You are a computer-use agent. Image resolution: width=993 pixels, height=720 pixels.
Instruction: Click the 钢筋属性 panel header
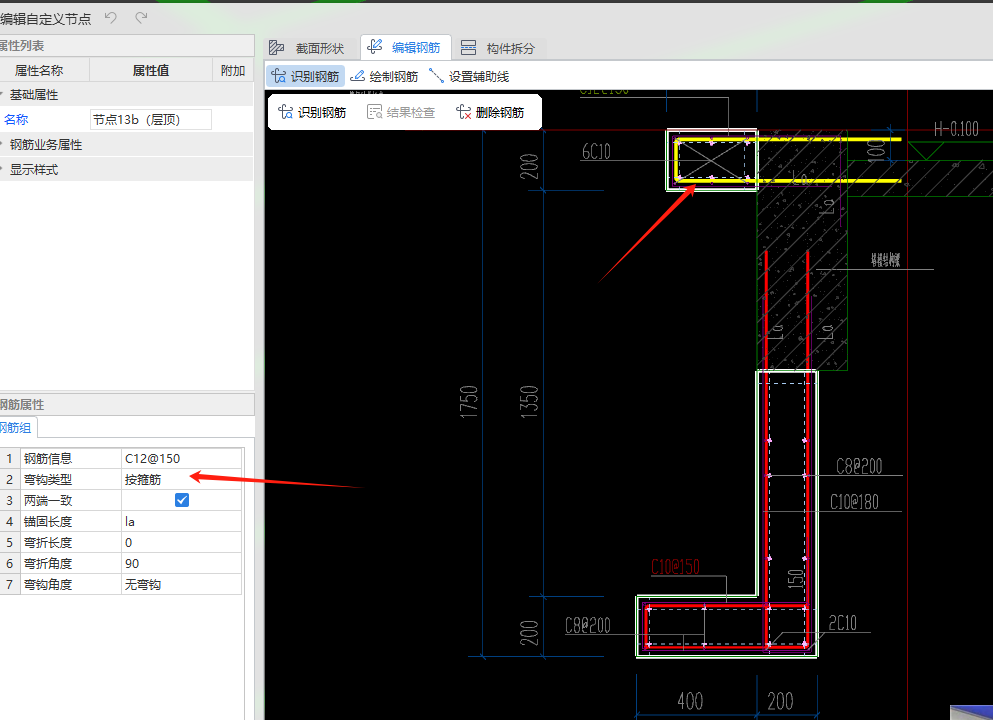coord(127,405)
